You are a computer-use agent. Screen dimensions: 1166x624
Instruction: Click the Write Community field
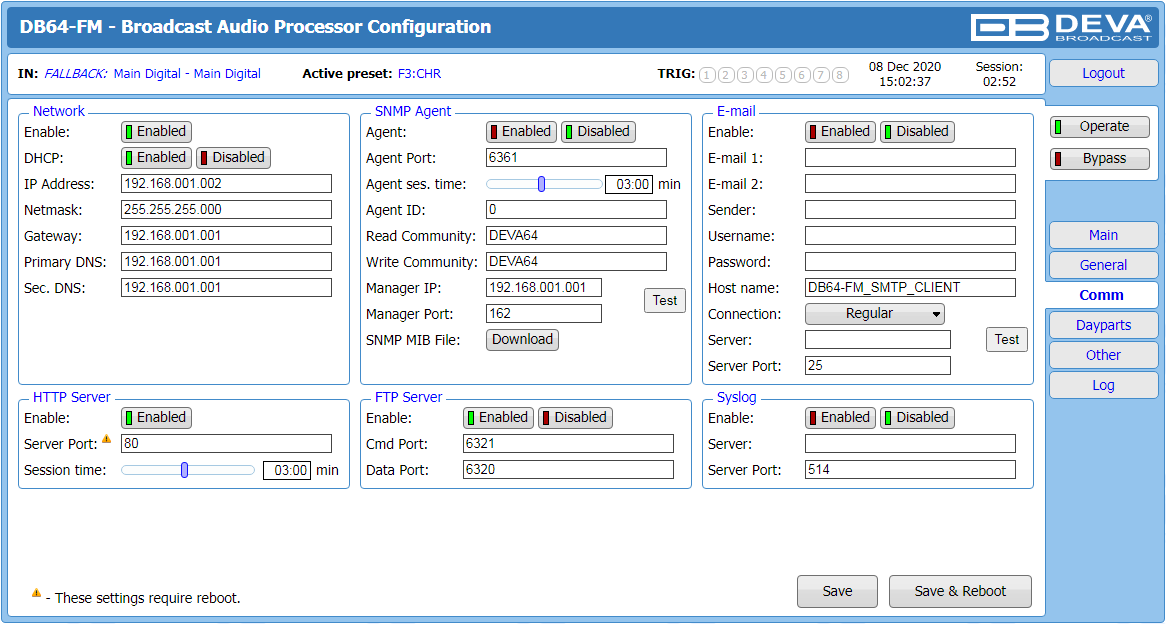(576, 262)
